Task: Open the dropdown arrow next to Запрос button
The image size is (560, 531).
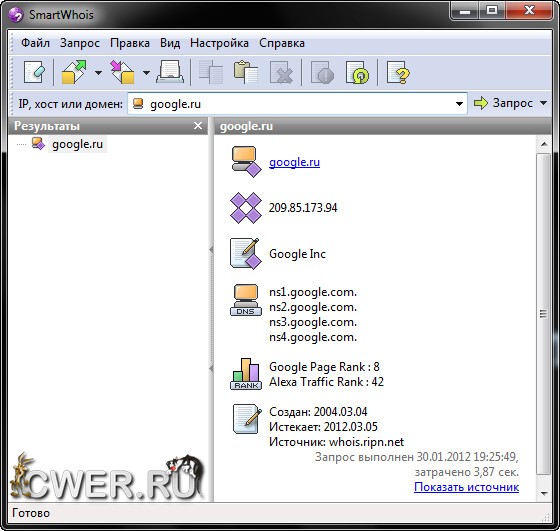Action: (543, 103)
